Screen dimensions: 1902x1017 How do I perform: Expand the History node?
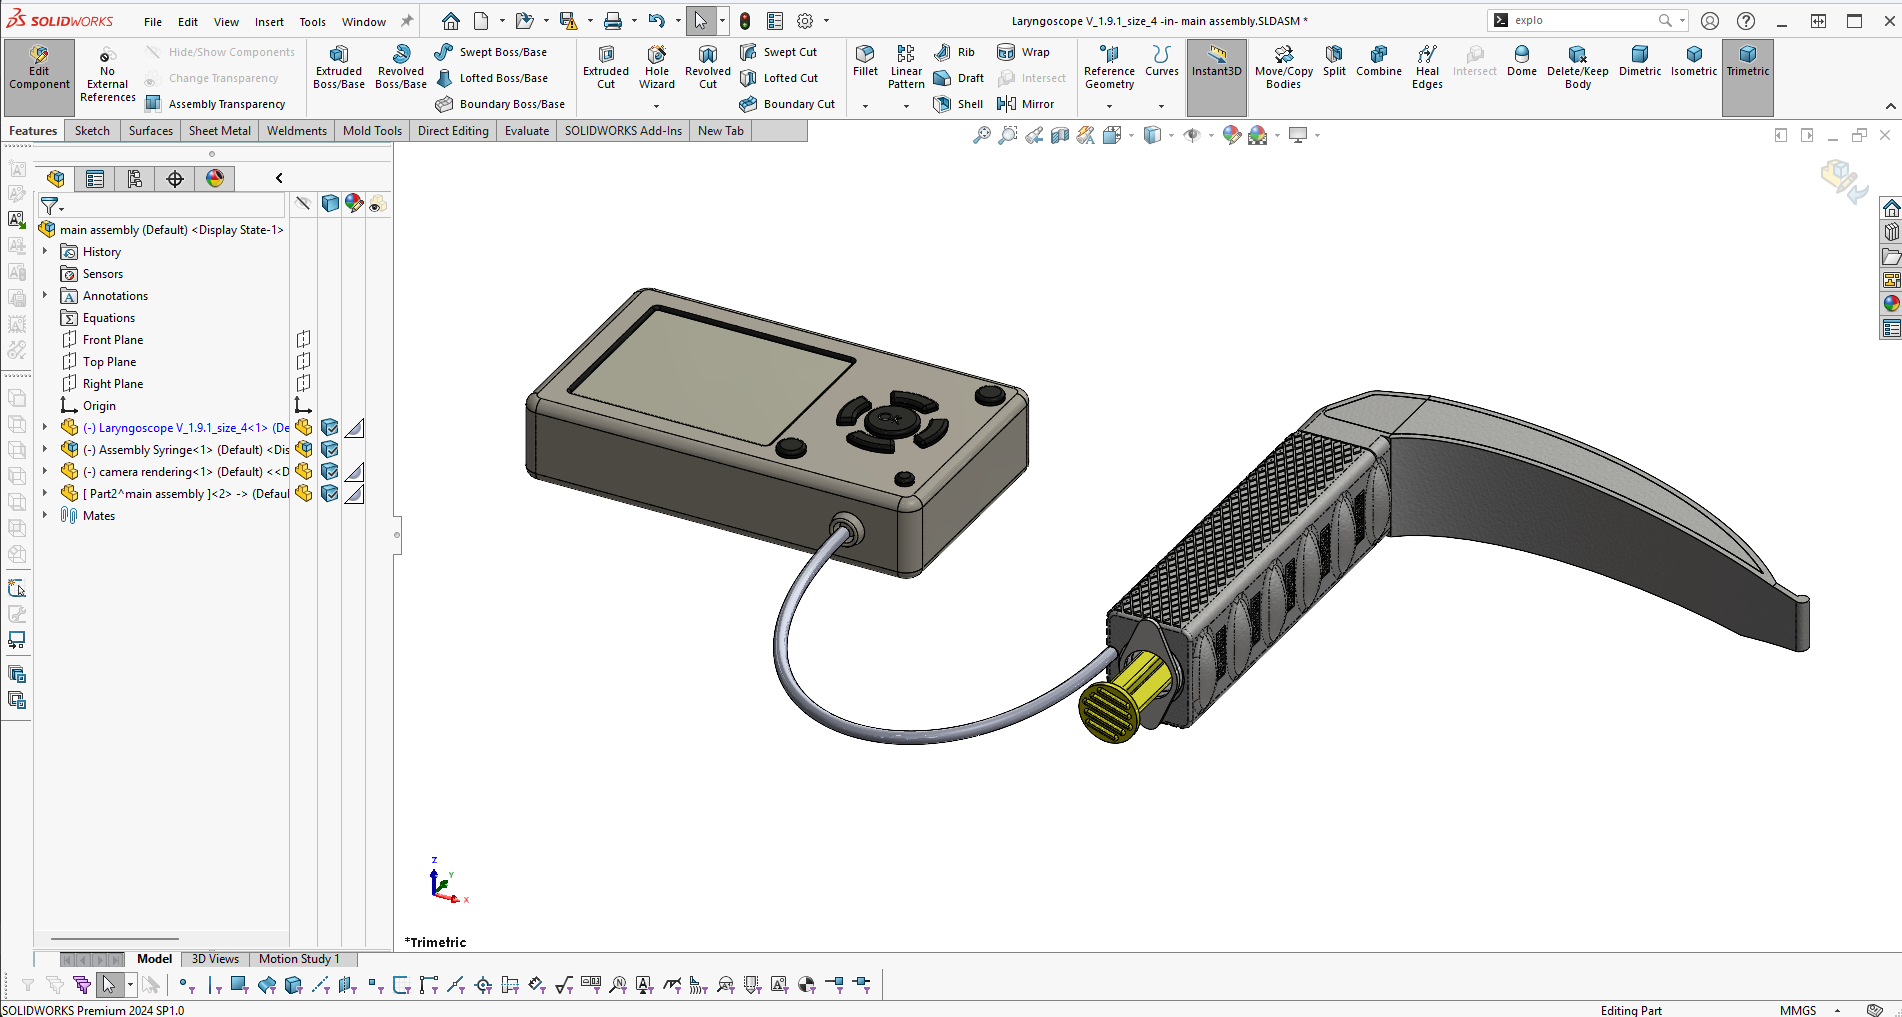[45, 252]
